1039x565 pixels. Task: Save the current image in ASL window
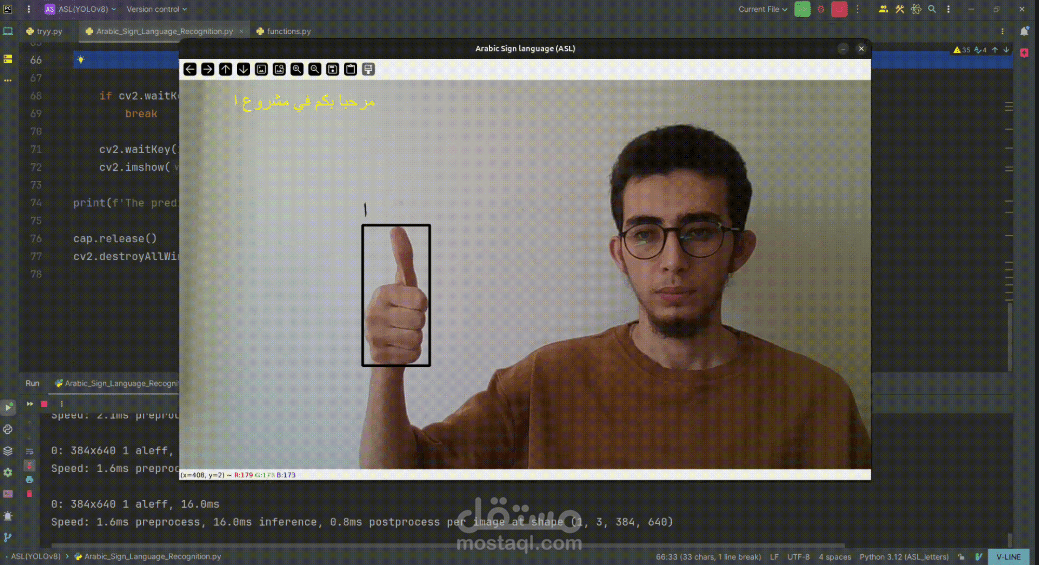click(x=333, y=70)
